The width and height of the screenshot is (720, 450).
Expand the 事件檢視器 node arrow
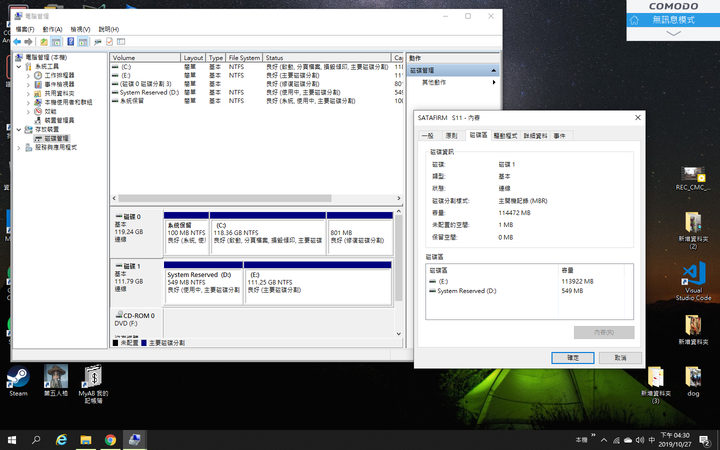coord(28,84)
